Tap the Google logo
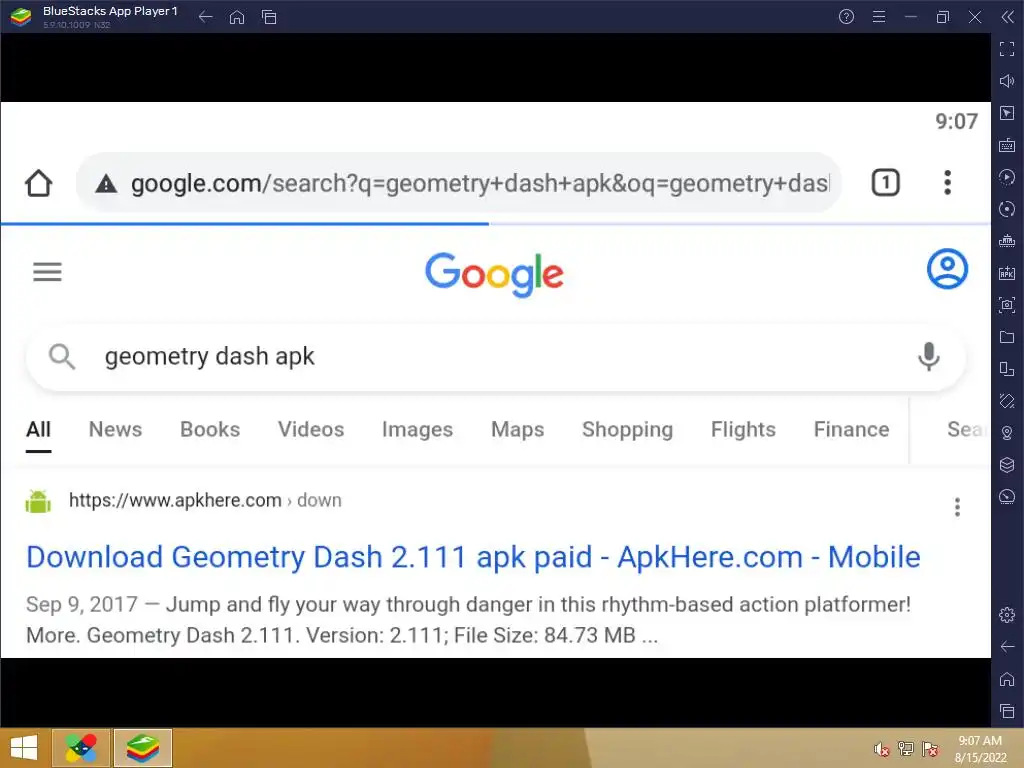This screenshot has width=1024, height=768. 494,274
